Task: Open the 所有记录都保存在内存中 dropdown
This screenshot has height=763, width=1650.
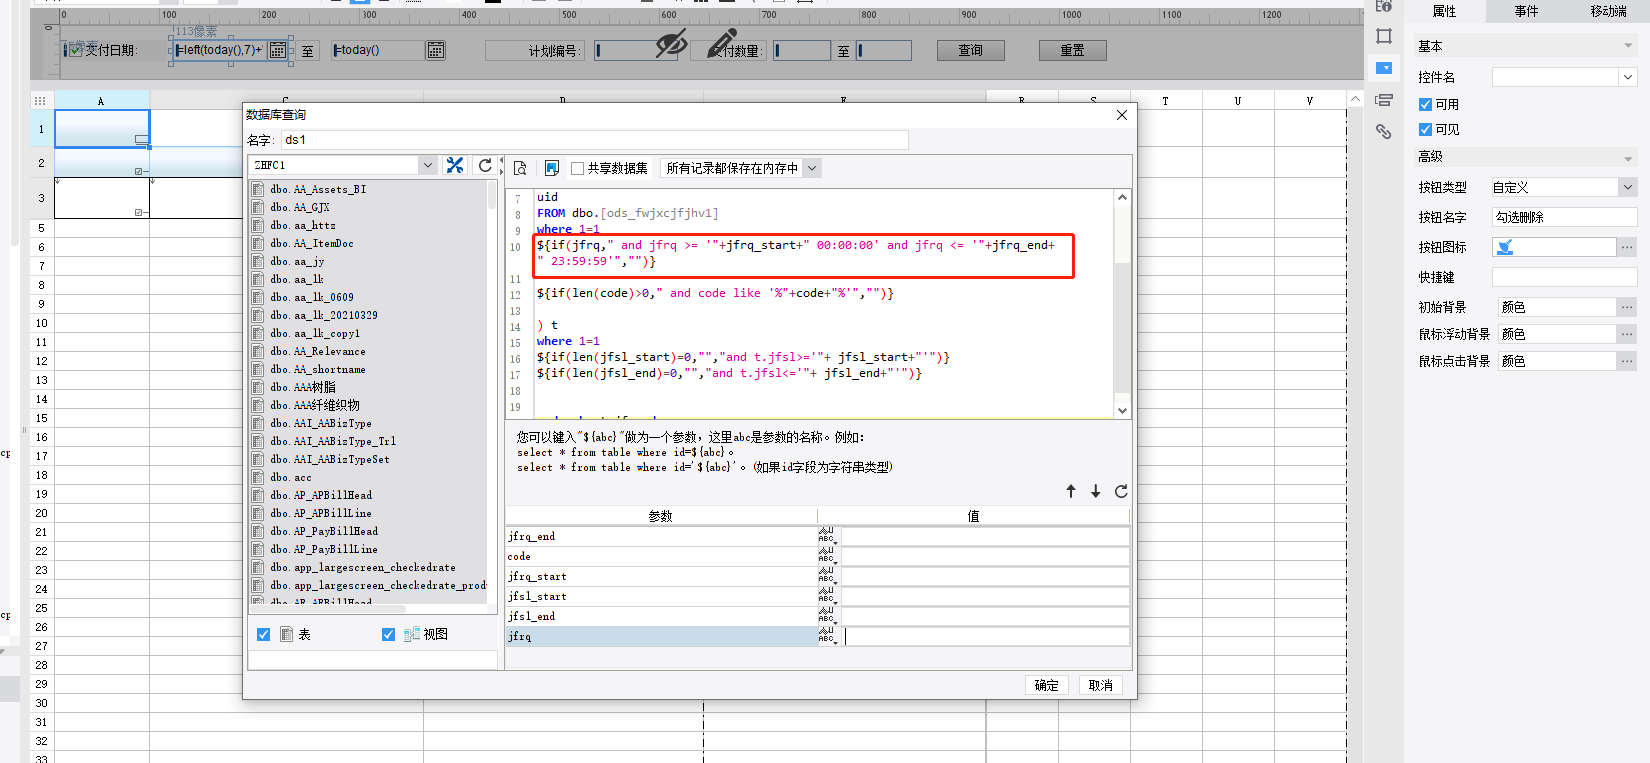Action: pos(812,168)
